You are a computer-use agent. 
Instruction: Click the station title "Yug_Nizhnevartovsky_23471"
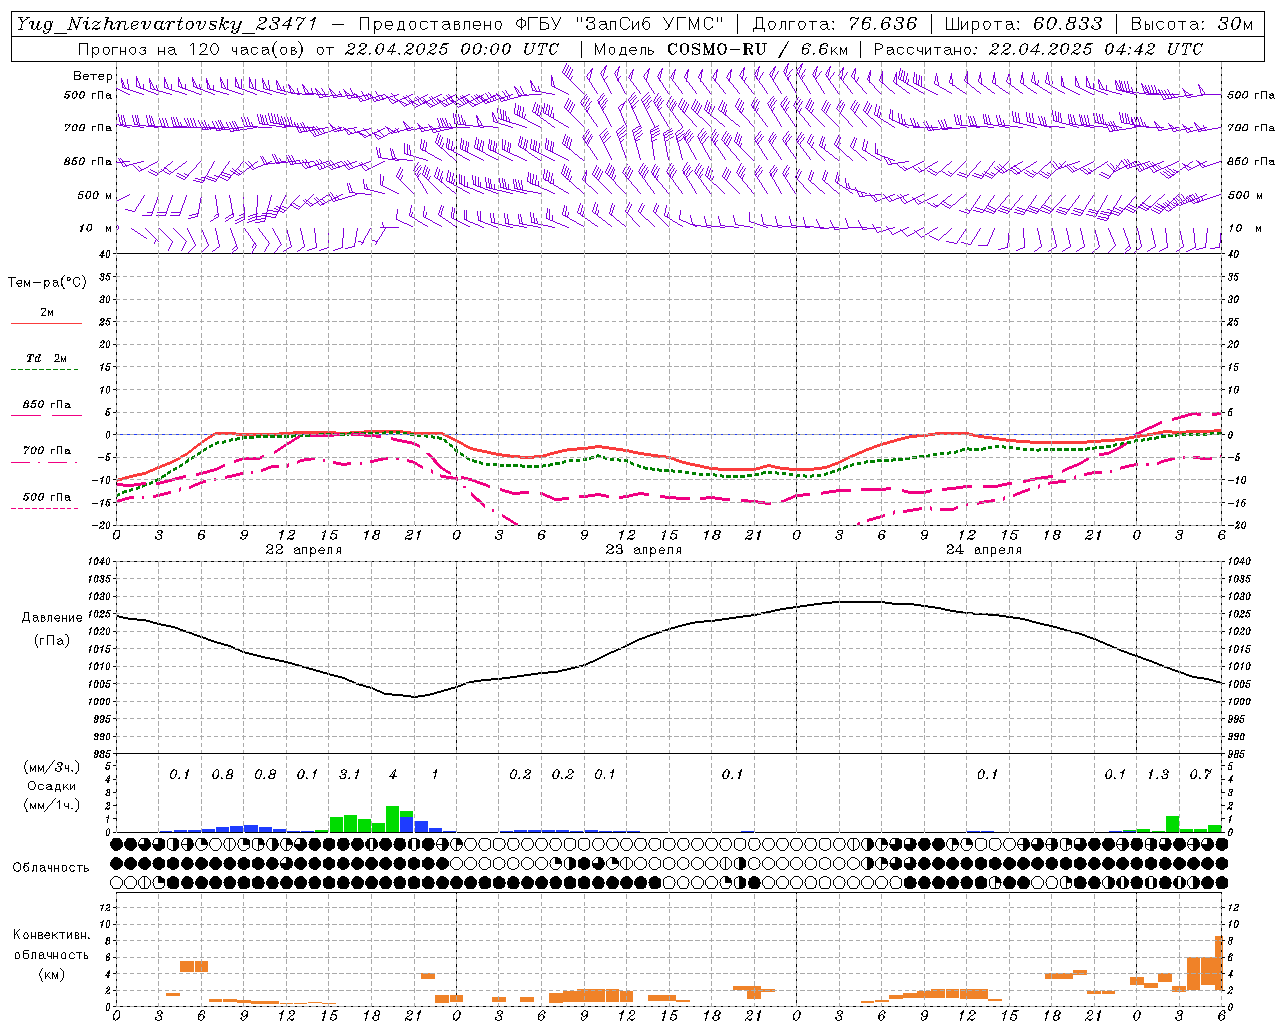coord(166,24)
